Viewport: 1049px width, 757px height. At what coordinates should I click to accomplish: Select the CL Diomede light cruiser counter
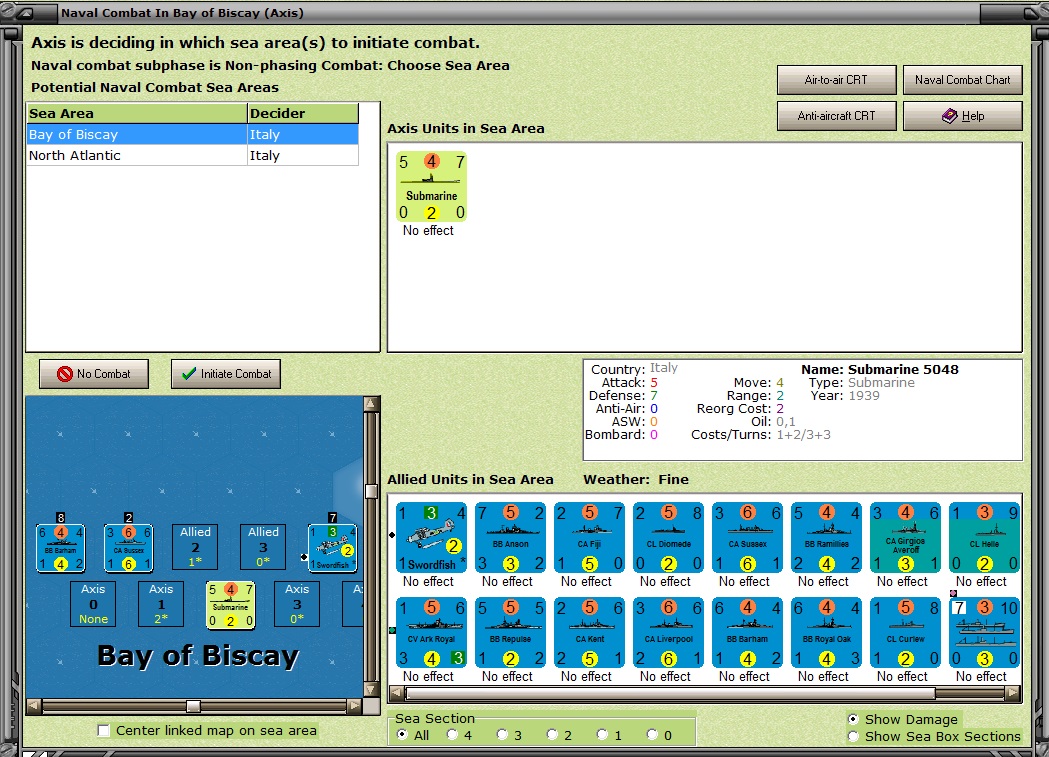click(x=668, y=538)
